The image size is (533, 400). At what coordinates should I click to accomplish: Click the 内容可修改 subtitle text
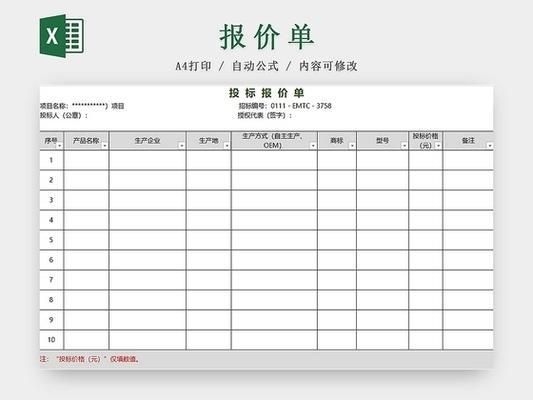coord(328,66)
